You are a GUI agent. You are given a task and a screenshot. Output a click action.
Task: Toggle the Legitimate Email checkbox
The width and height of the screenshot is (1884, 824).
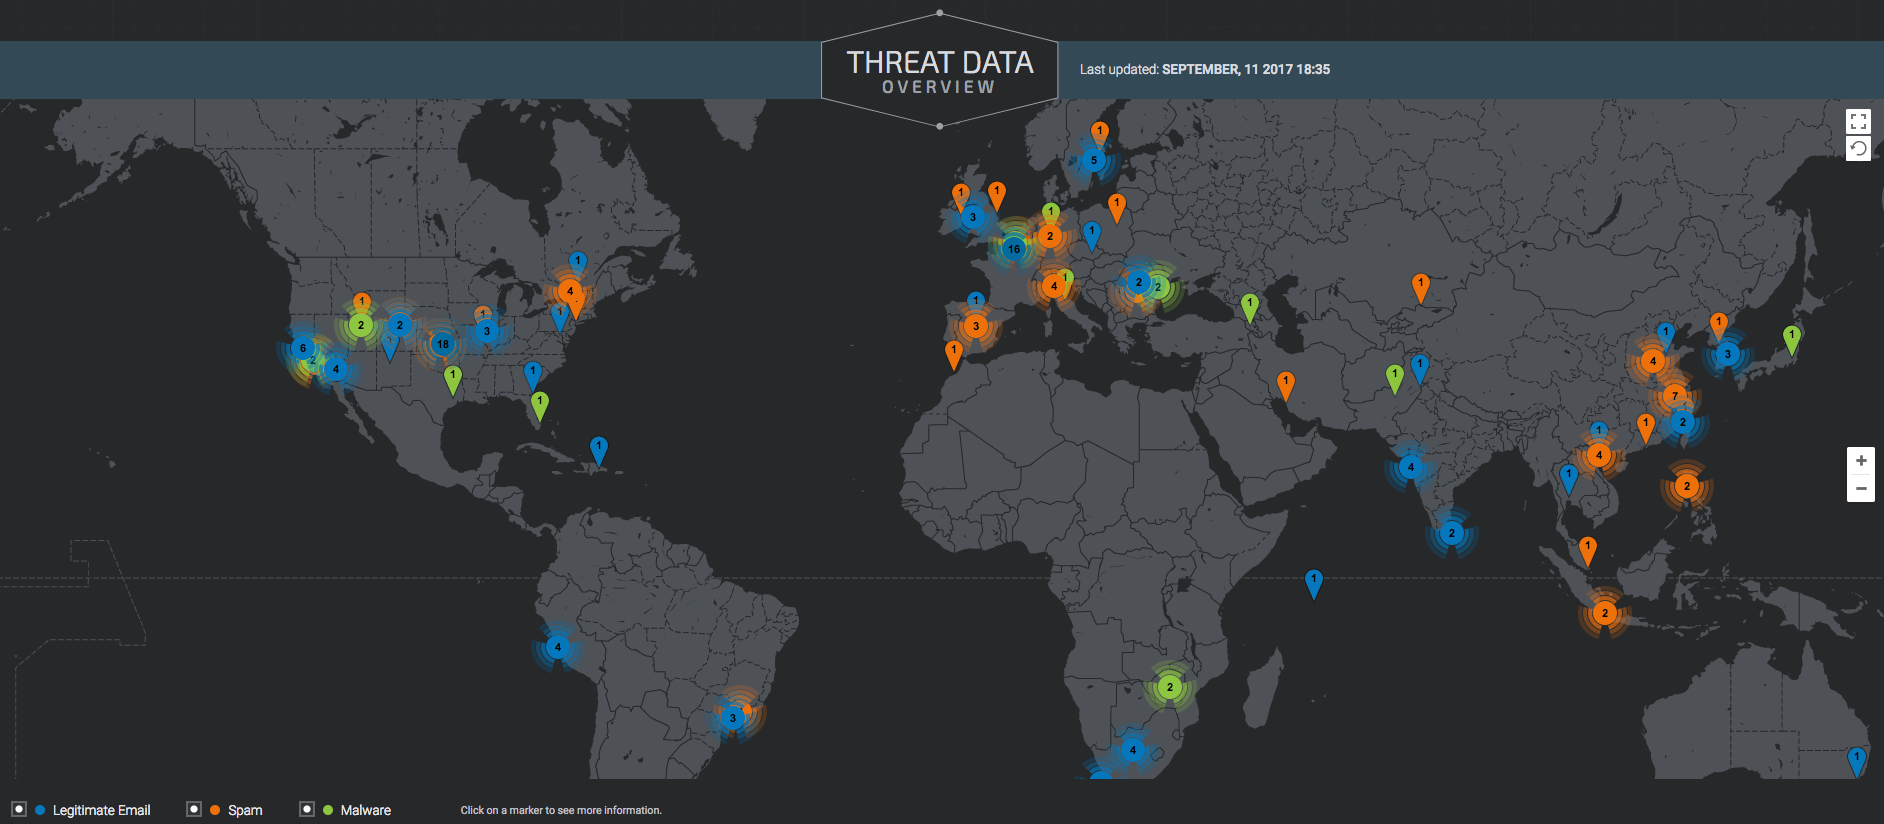coord(19,809)
